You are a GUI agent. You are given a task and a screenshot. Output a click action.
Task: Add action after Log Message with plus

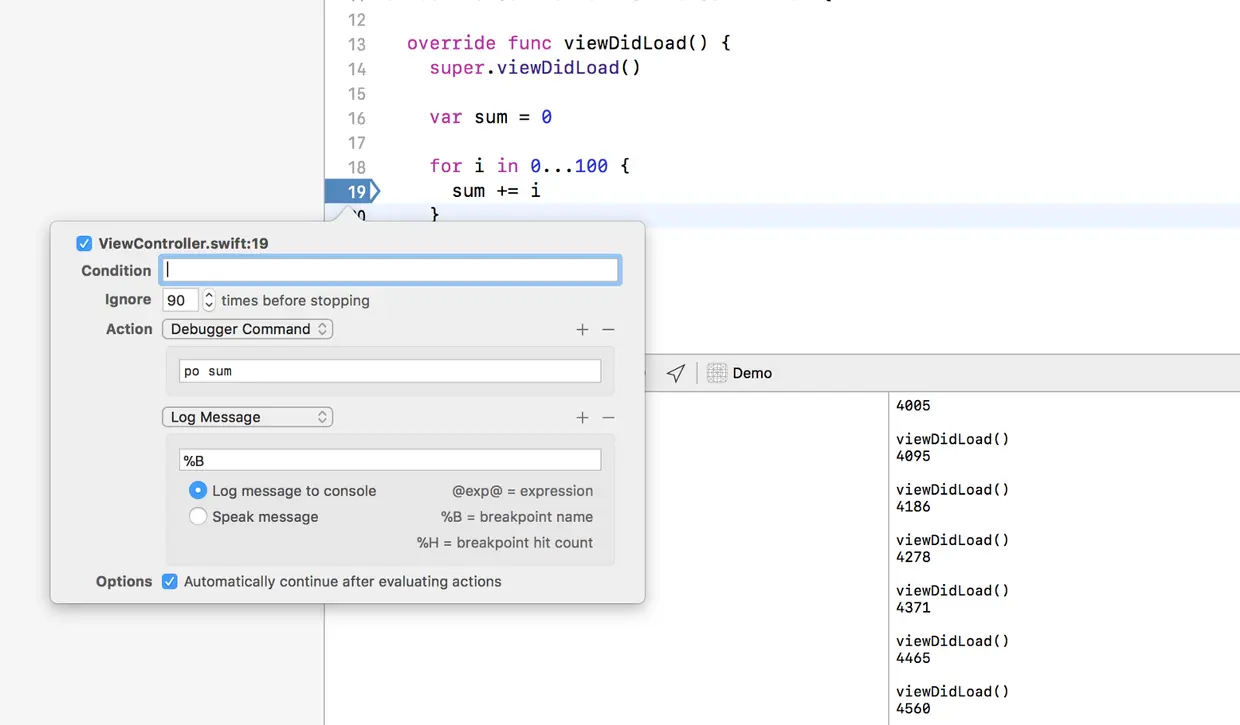click(x=582, y=417)
